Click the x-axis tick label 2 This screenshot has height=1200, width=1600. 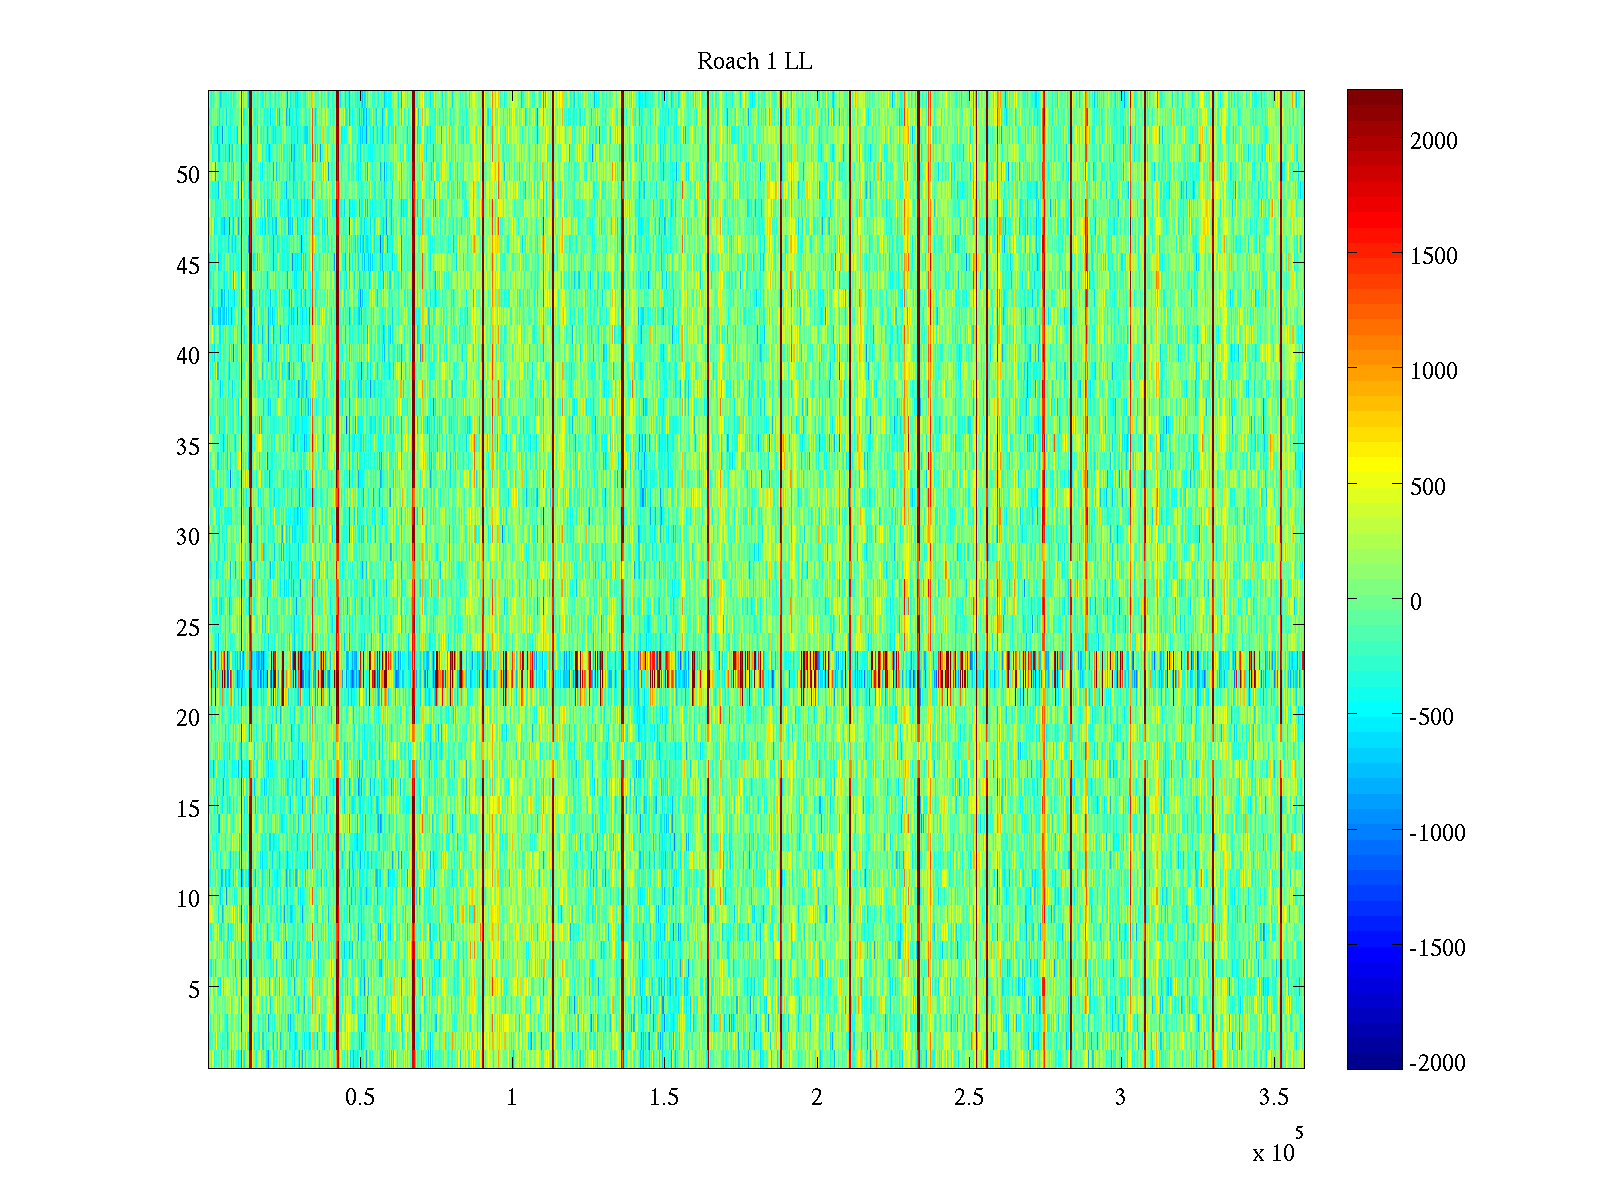[817, 1098]
